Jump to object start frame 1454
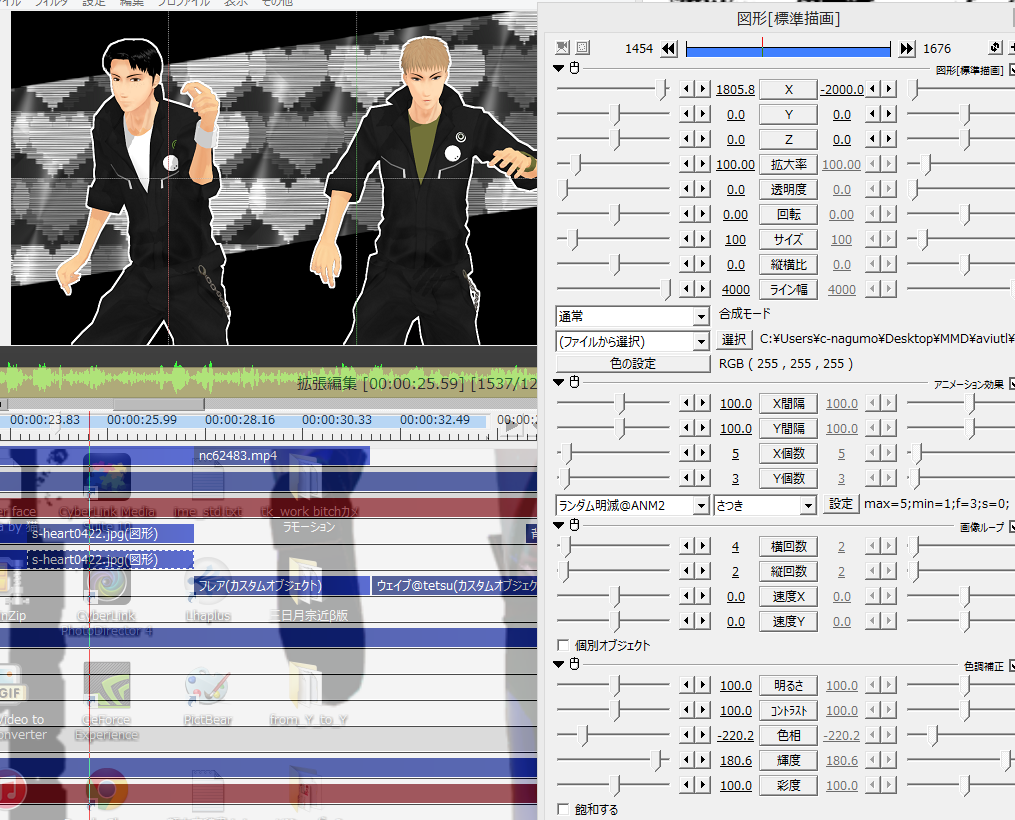The height and width of the screenshot is (820, 1015). coord(669,49)
